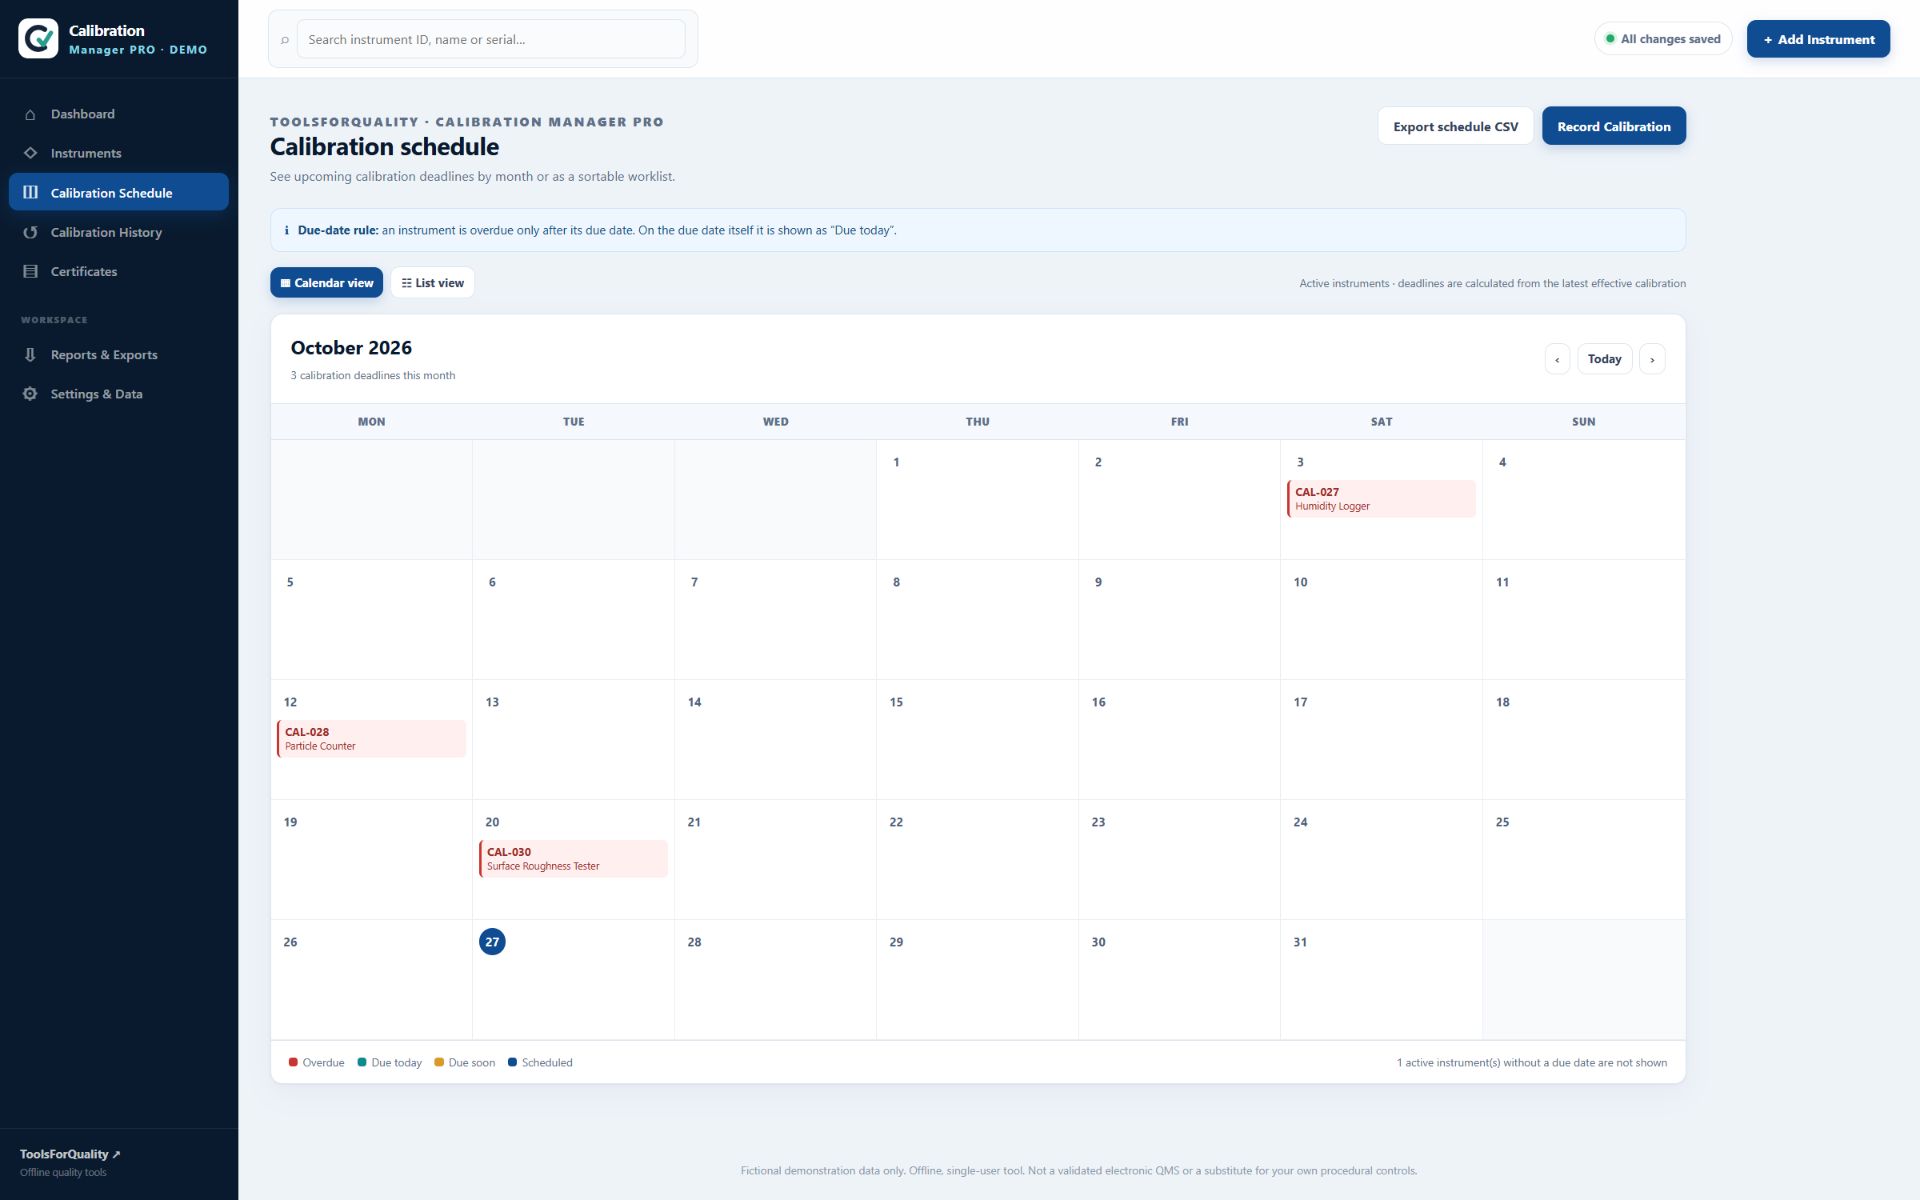Screen dimensions: 1920x1200
Task: Open Settings & Data page
Action: [118, 394]
